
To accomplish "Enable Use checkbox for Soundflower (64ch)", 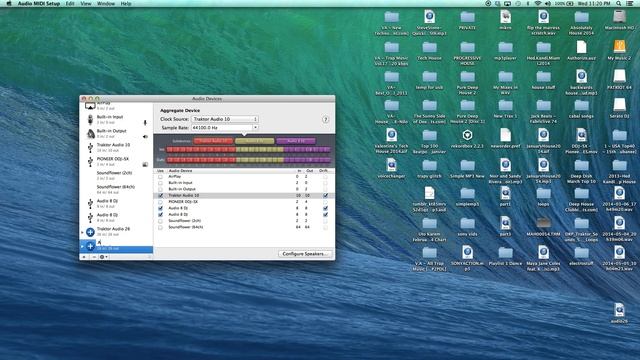I will [160, 227].
